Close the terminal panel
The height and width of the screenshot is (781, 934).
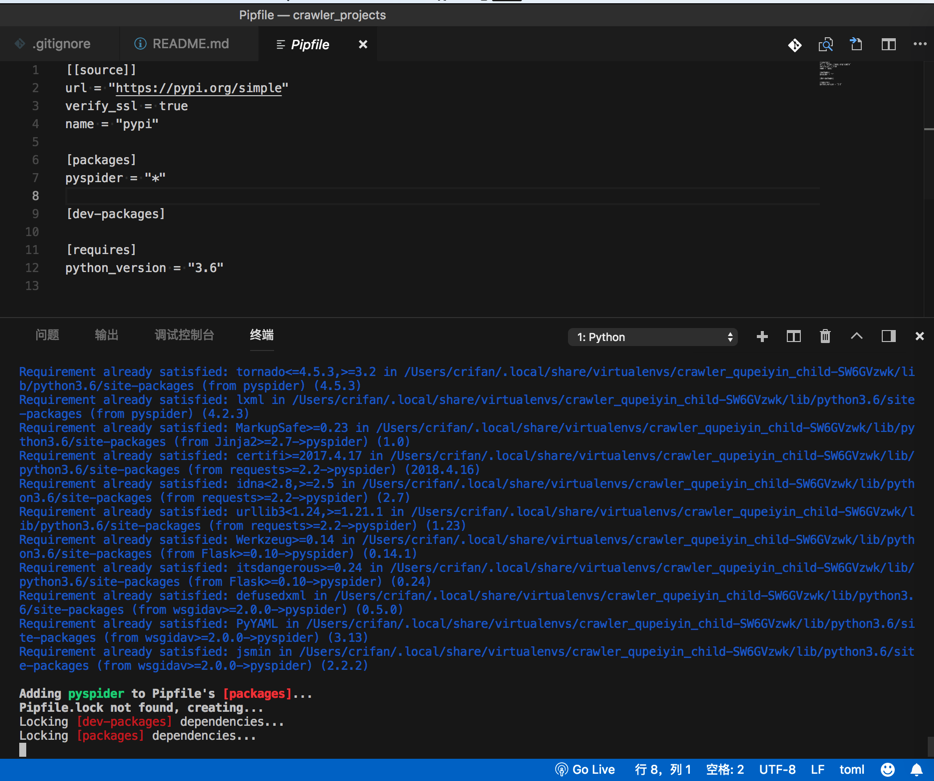pos(919,337)
